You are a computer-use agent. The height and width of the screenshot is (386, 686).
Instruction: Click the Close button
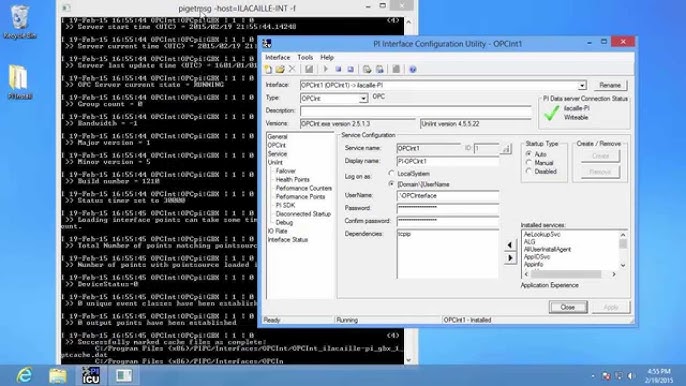coord(568,307)
